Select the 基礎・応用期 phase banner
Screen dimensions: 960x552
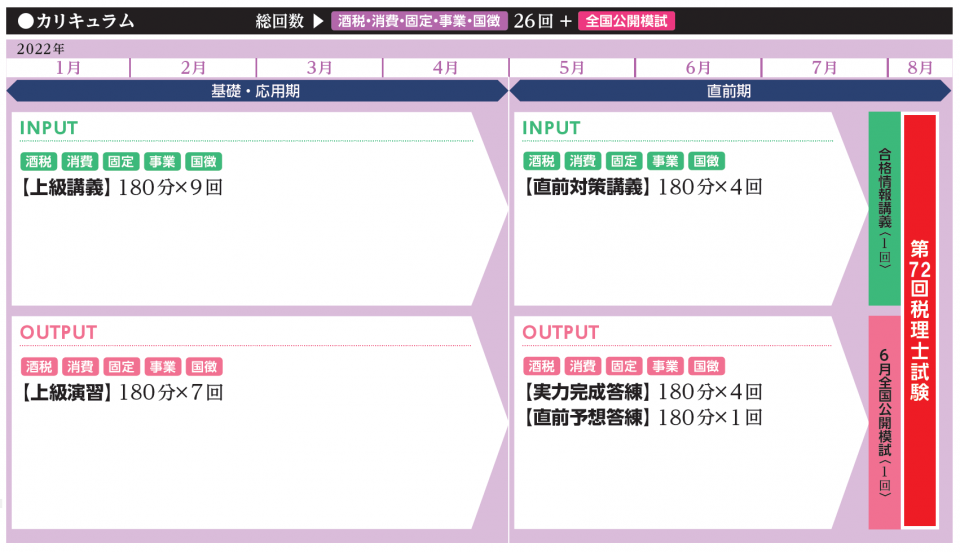[256, 91]
